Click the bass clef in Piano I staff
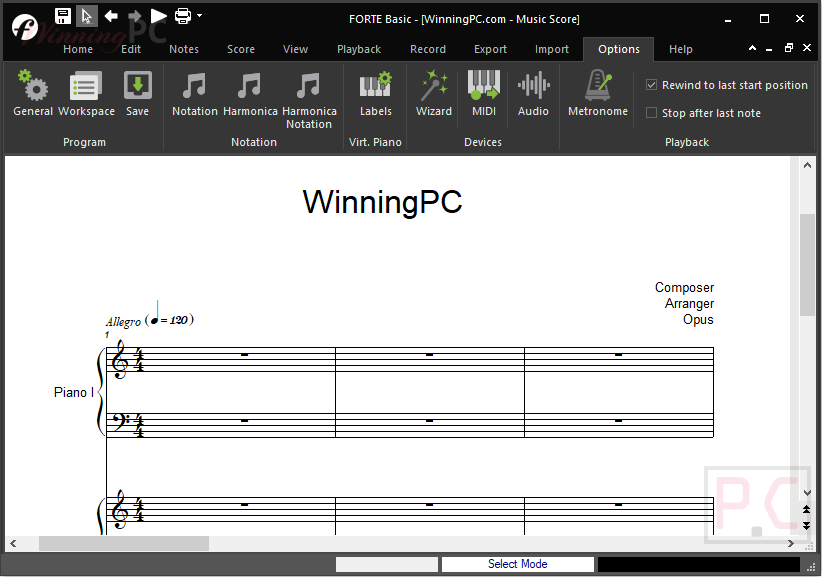Viewport: 822px width, 577px height. point(120,422)
